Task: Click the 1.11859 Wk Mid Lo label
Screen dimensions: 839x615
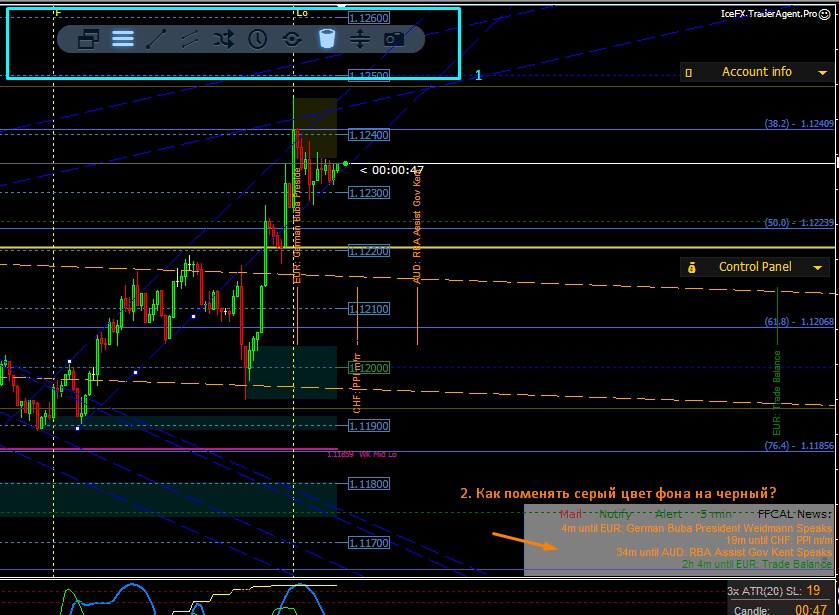Action: coord(362,454)
